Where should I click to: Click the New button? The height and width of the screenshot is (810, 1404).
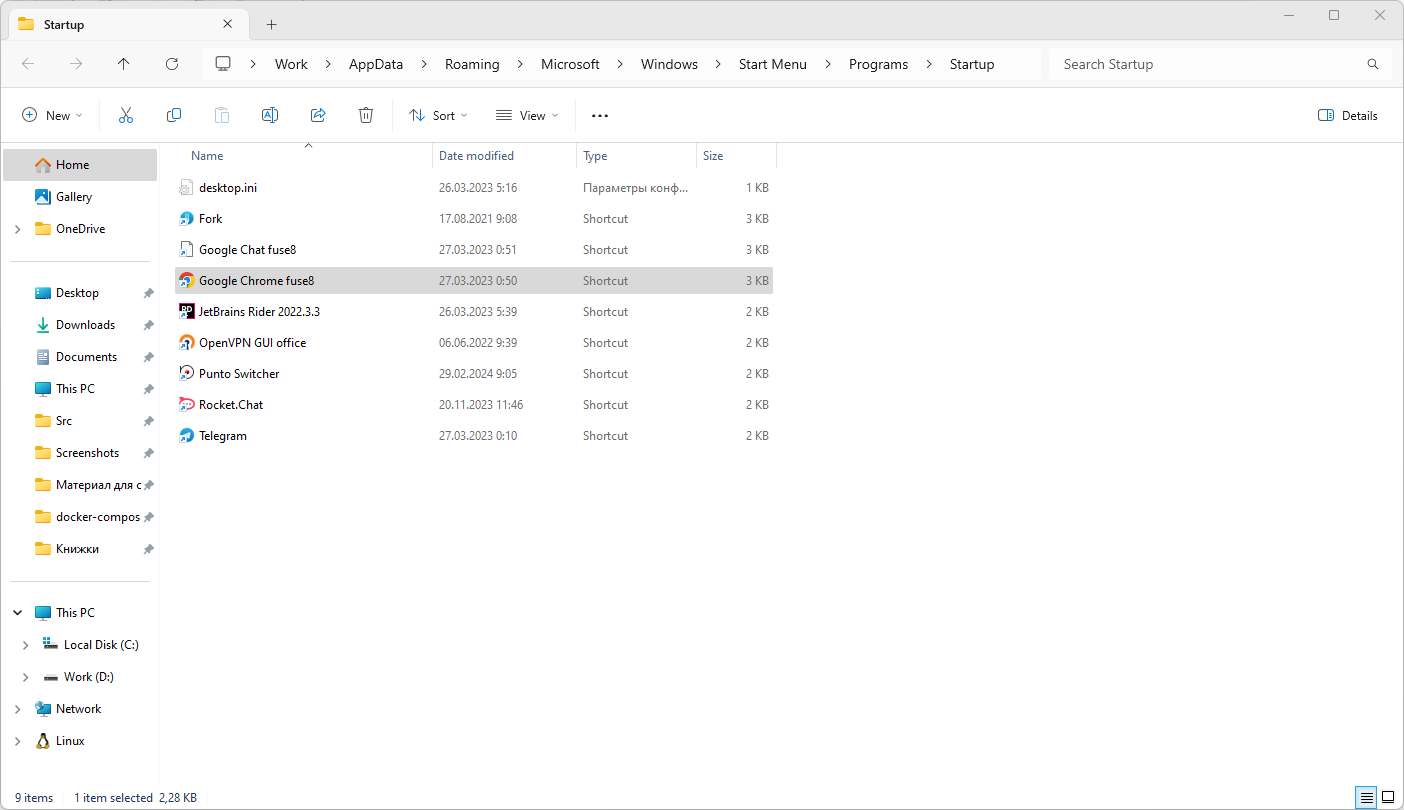point(53,116)
